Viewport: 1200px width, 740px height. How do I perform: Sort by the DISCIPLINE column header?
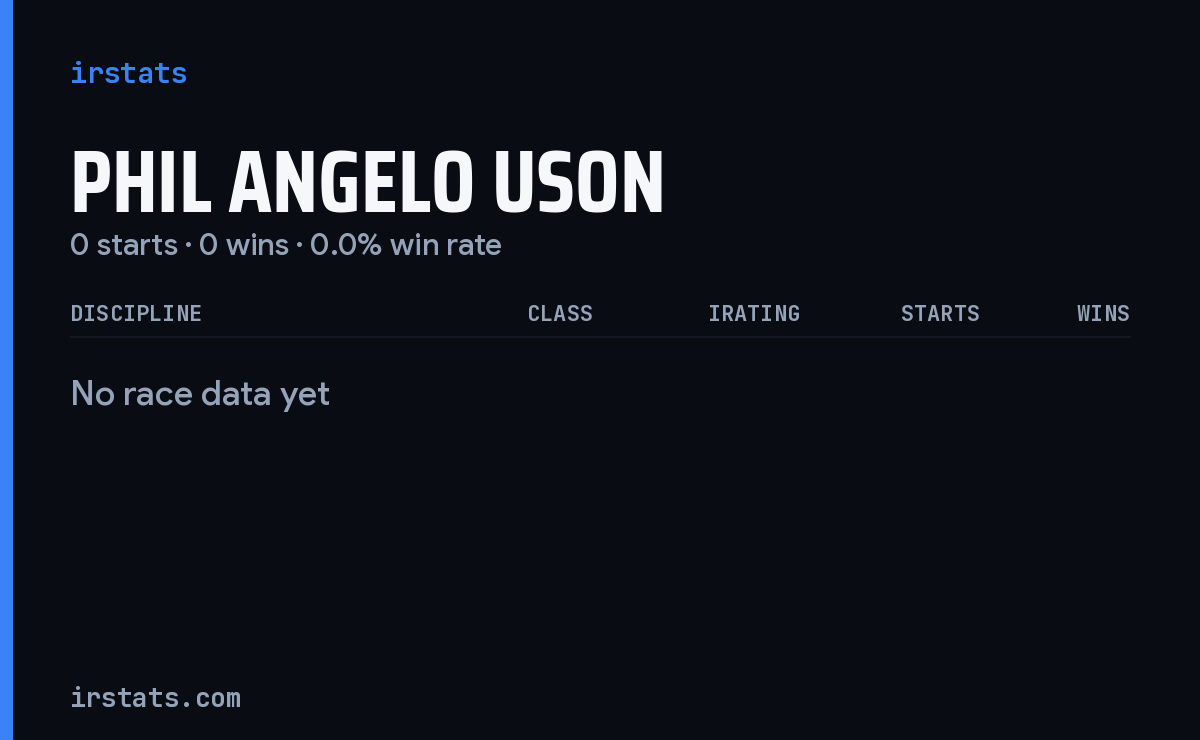tap(136, 313)
